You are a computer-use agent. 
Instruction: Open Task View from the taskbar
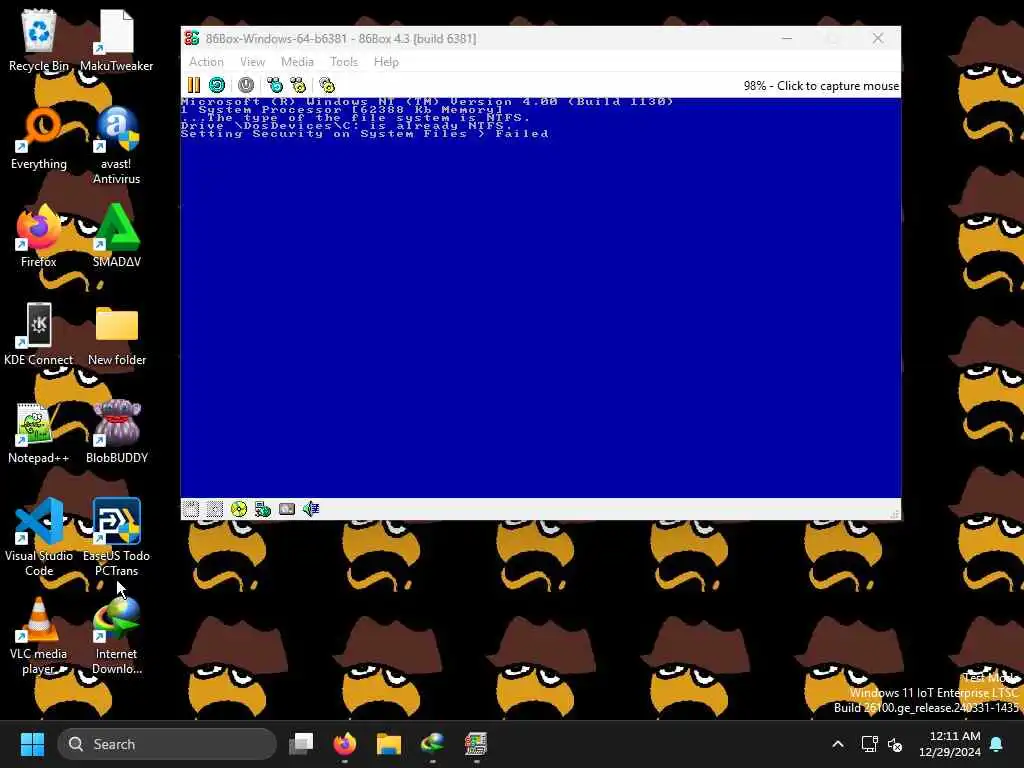(x=301, y=744)
